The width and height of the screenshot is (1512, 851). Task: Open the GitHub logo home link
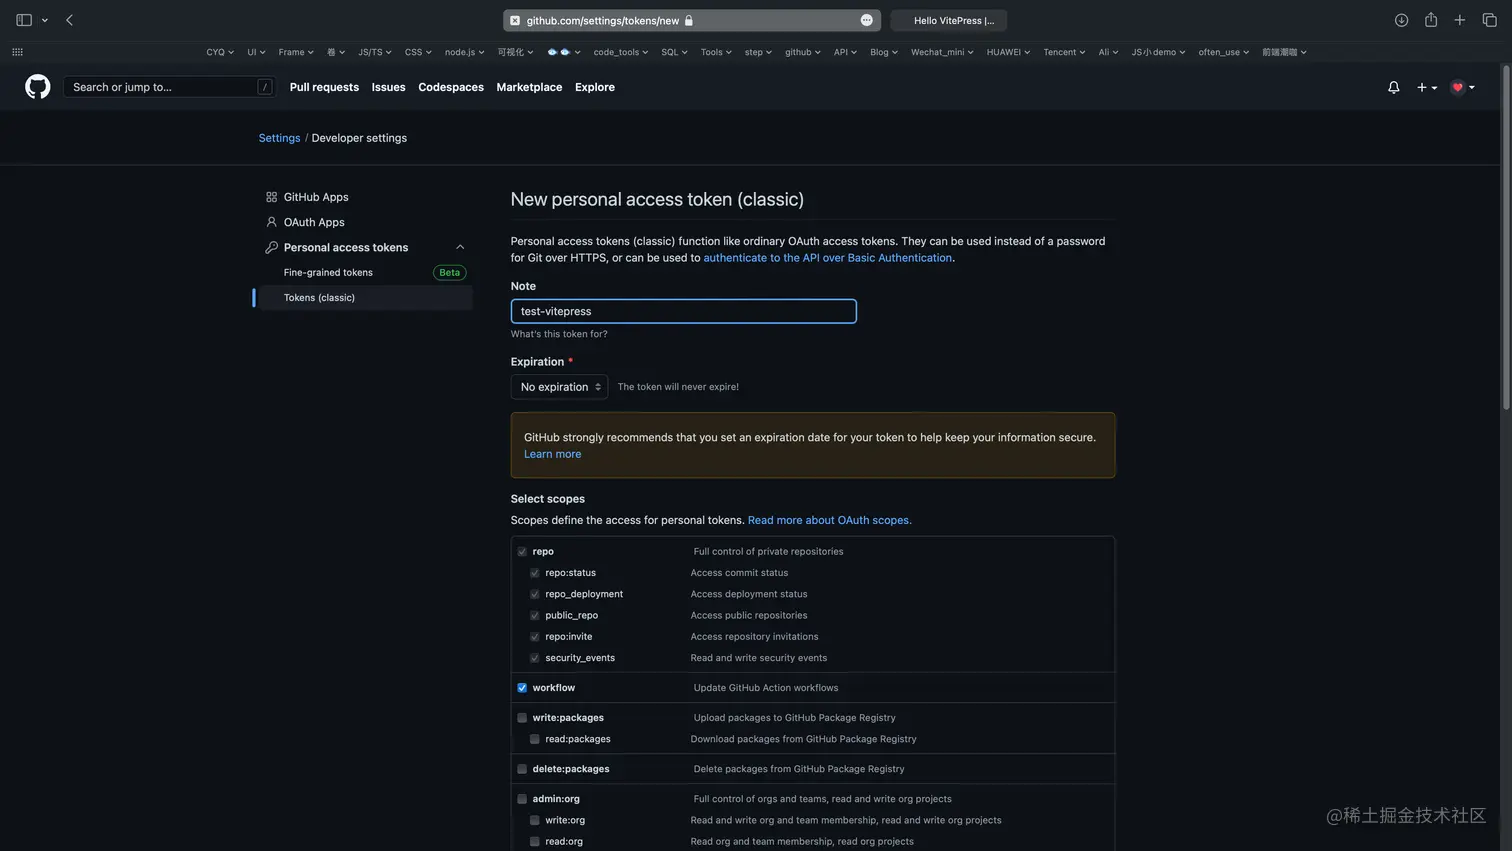tap(38, 87)
